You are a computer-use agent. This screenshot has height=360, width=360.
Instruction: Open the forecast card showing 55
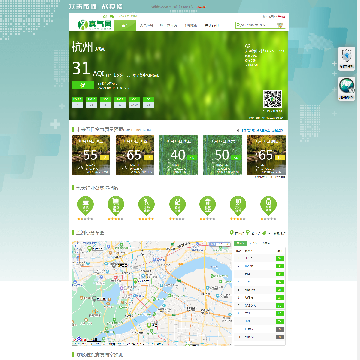click(x=91, y=155)
